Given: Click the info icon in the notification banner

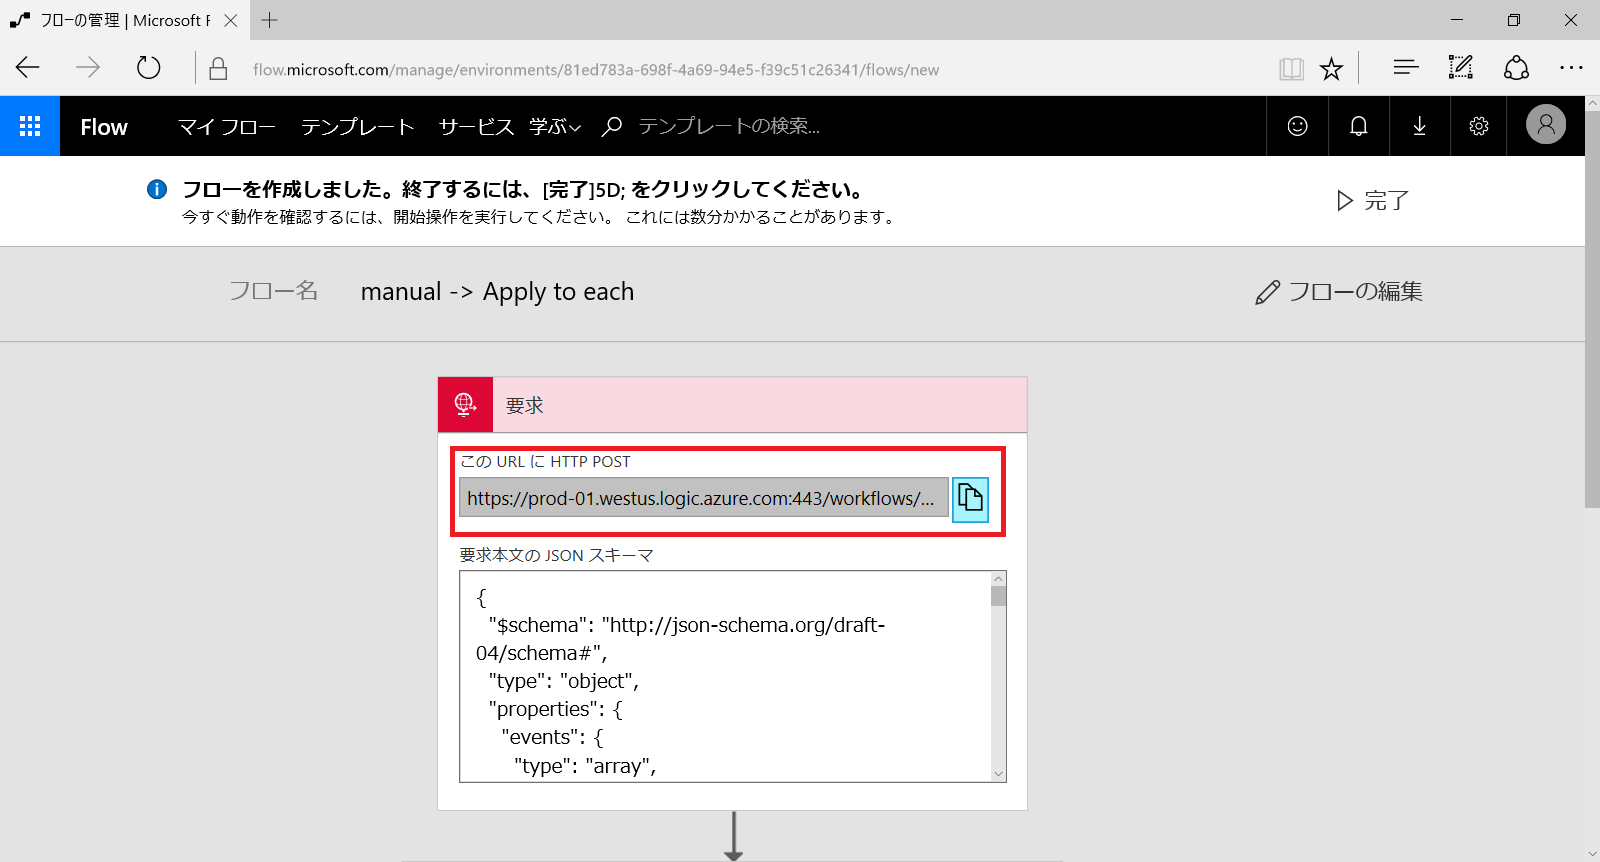Looking at the screenshot, I should 157,189.
